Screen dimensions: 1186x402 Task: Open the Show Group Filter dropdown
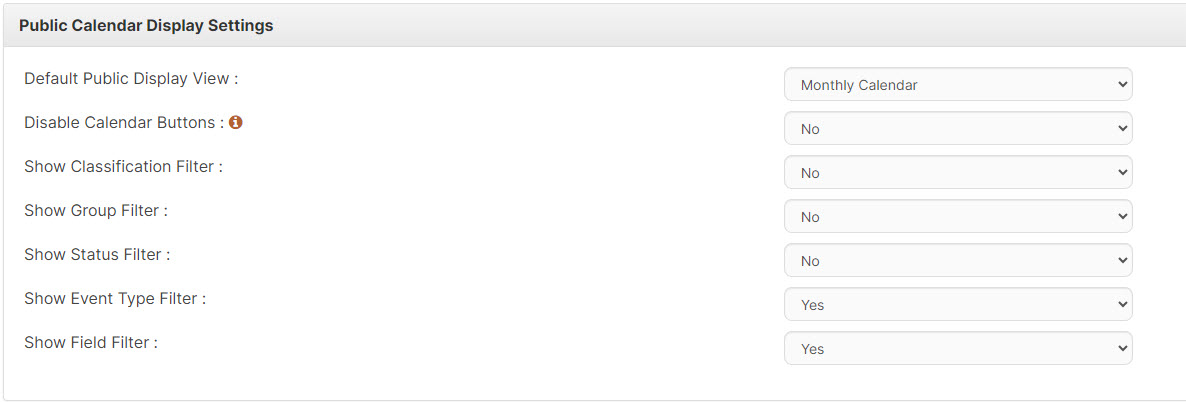tap(958, 217)
